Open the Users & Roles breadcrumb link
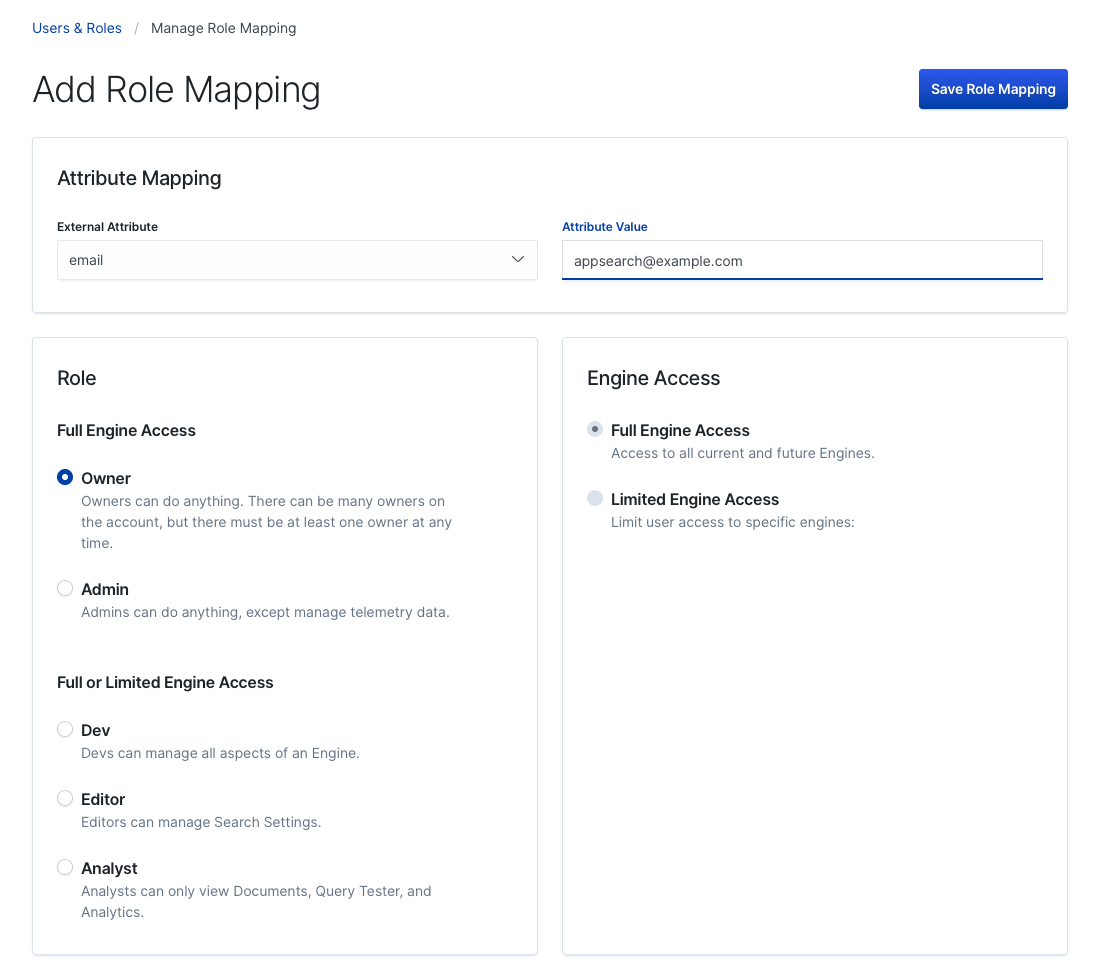Screen dimensions: 1101x976 pos(77,27)
